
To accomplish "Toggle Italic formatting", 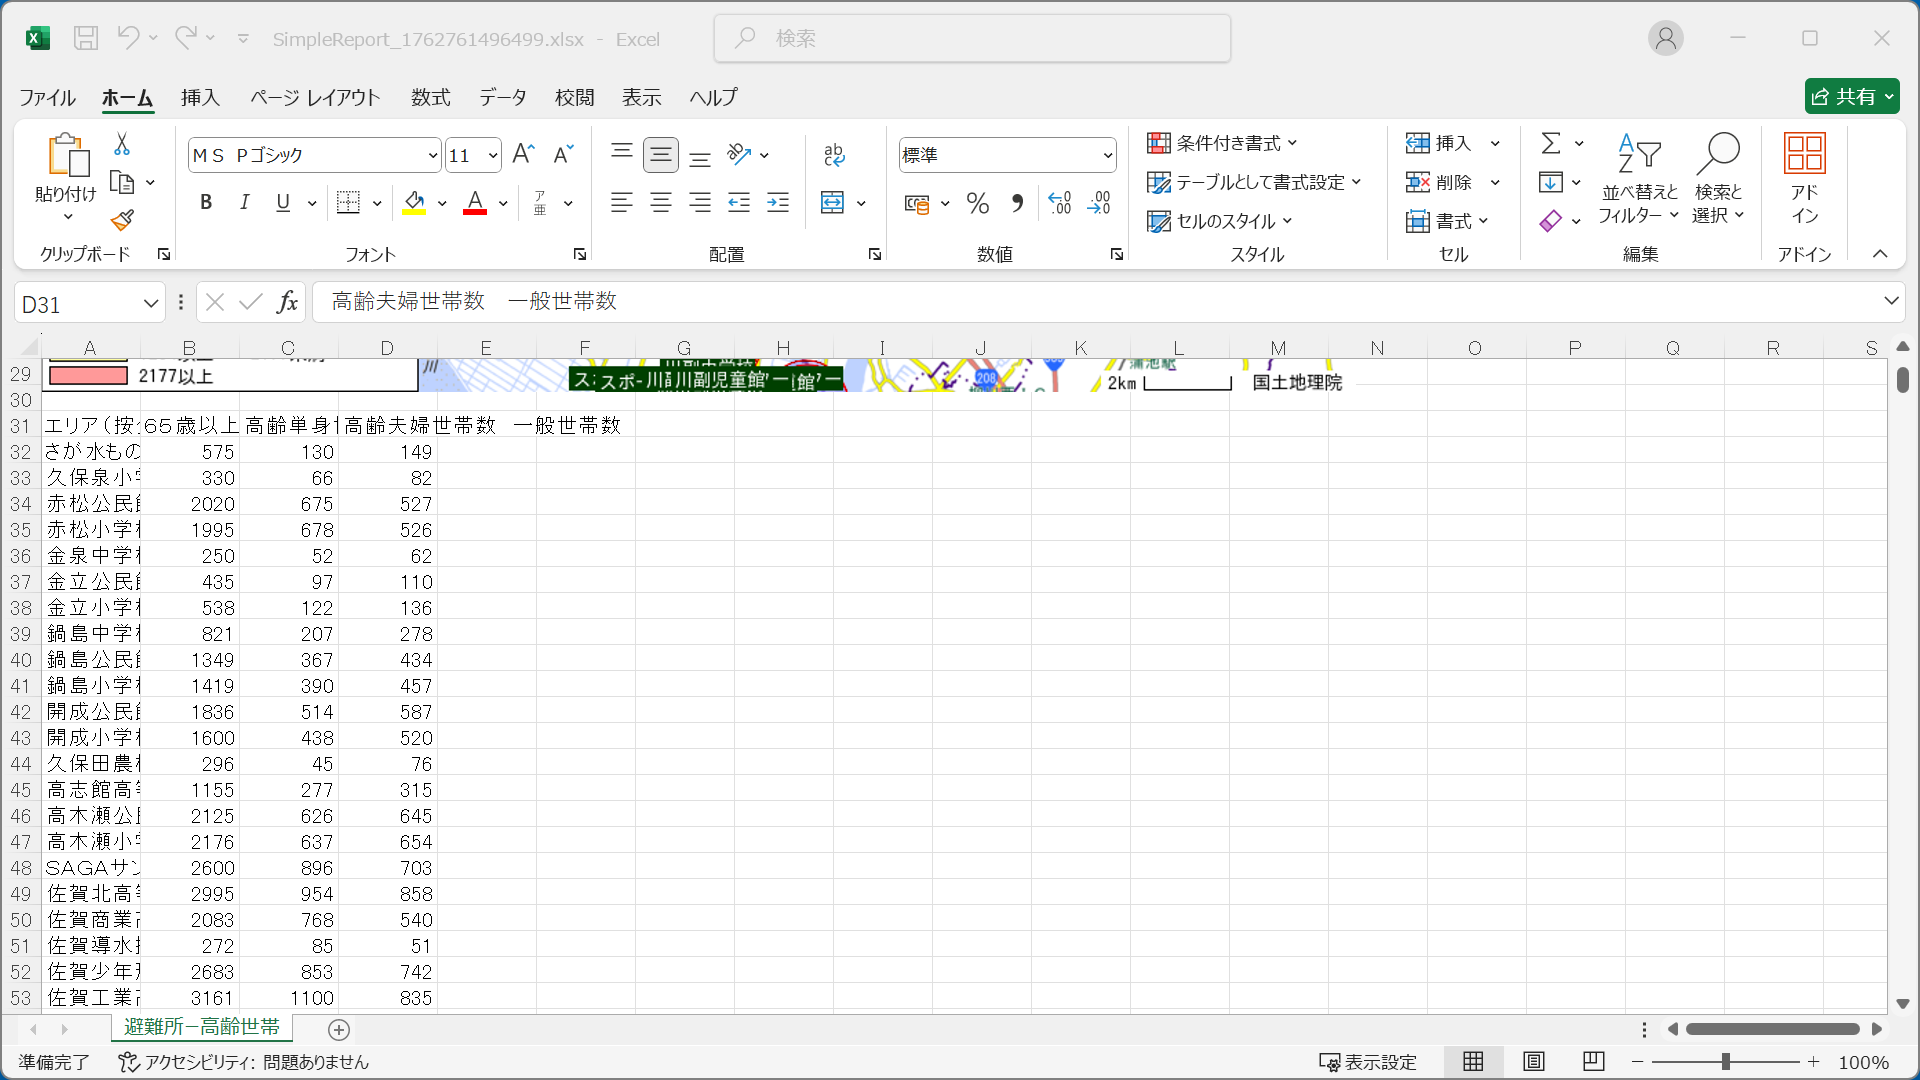I will coord(244,203).
